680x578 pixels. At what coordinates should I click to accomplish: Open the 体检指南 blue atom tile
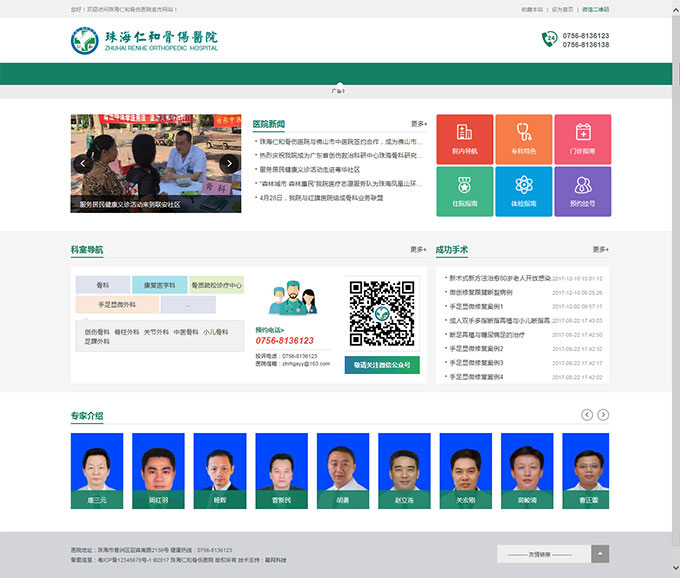[x=523, y=190]
